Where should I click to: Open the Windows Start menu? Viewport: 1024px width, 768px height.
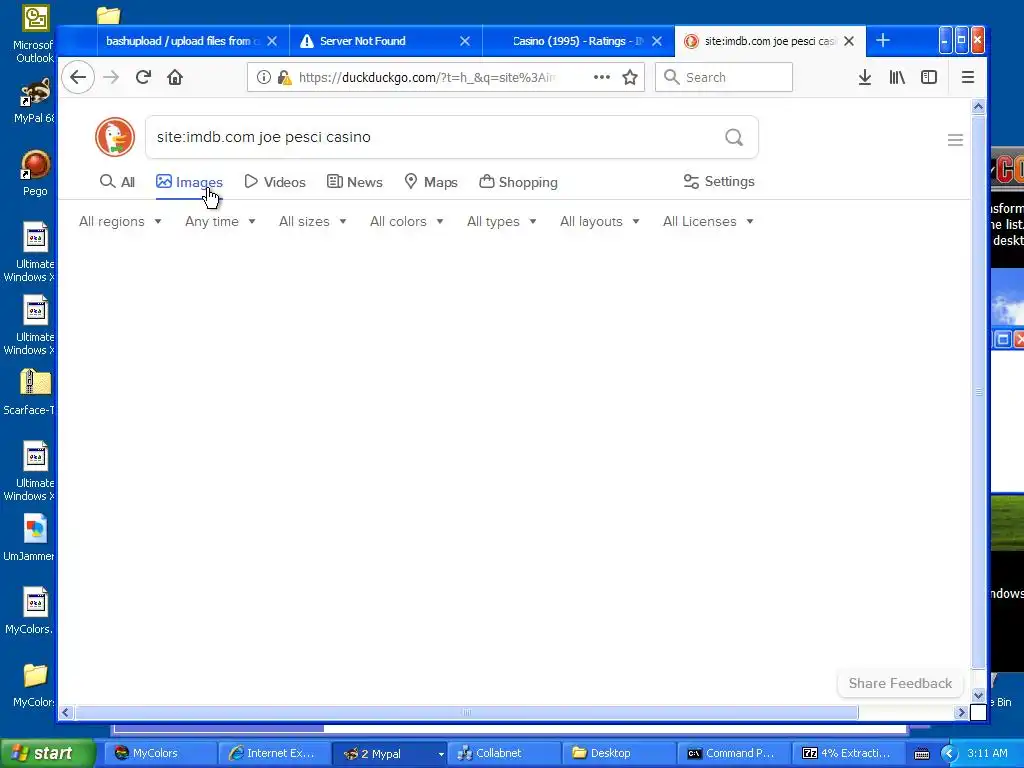tap(48, 753)
